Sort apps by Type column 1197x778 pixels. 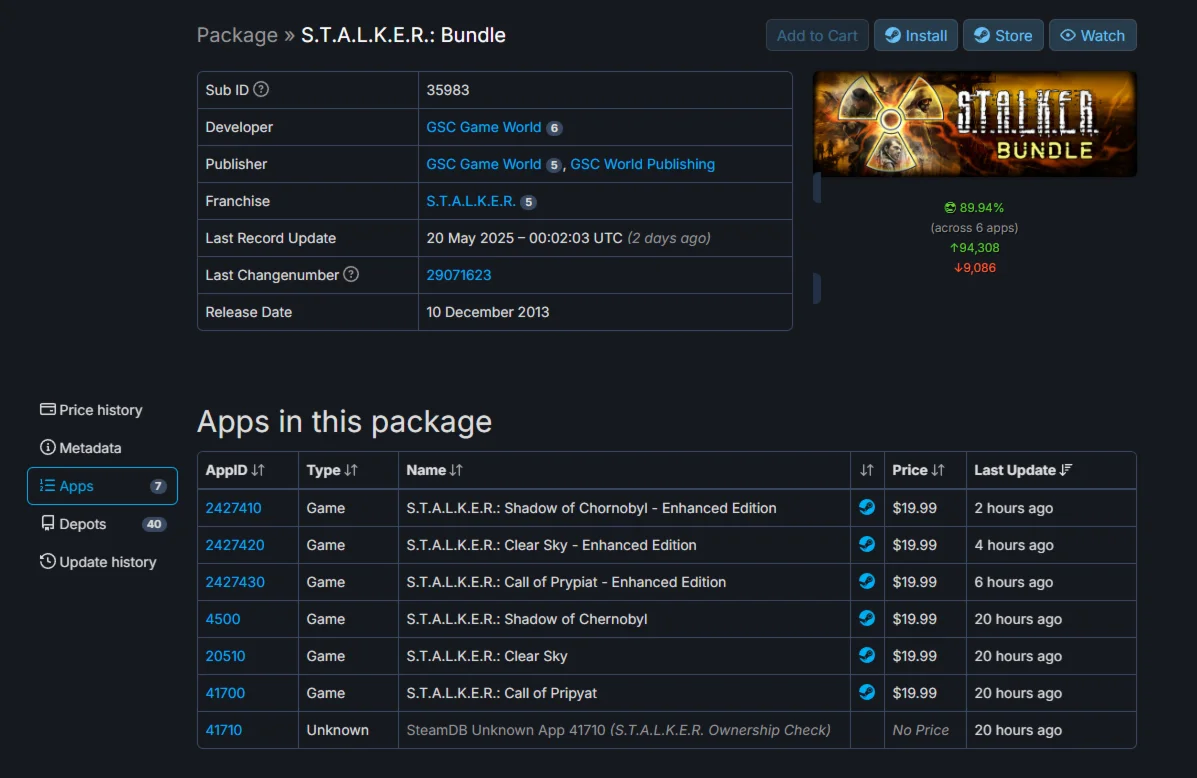[332, 470]
